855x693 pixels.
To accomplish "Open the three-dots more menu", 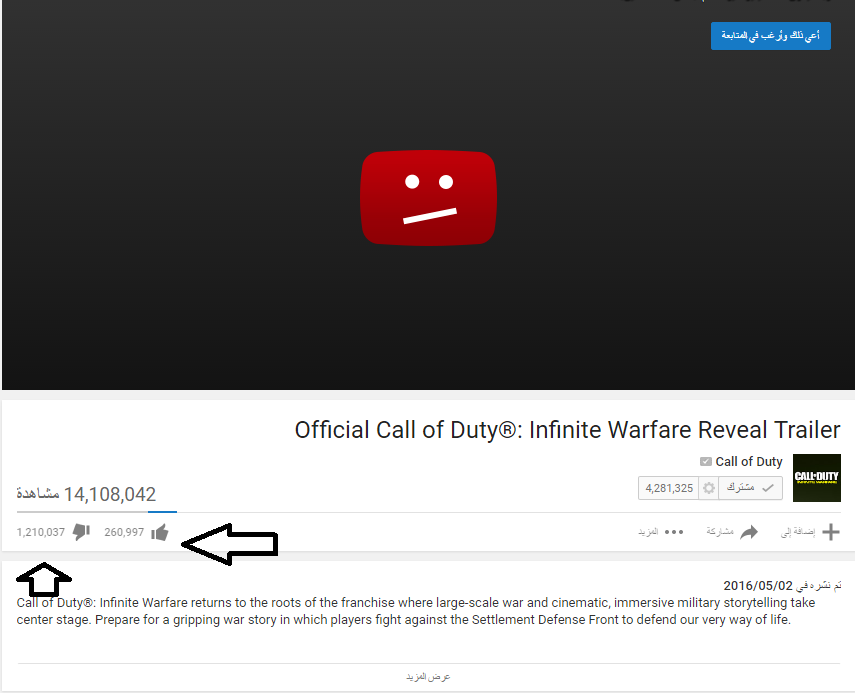I will (x=674, y=532).
